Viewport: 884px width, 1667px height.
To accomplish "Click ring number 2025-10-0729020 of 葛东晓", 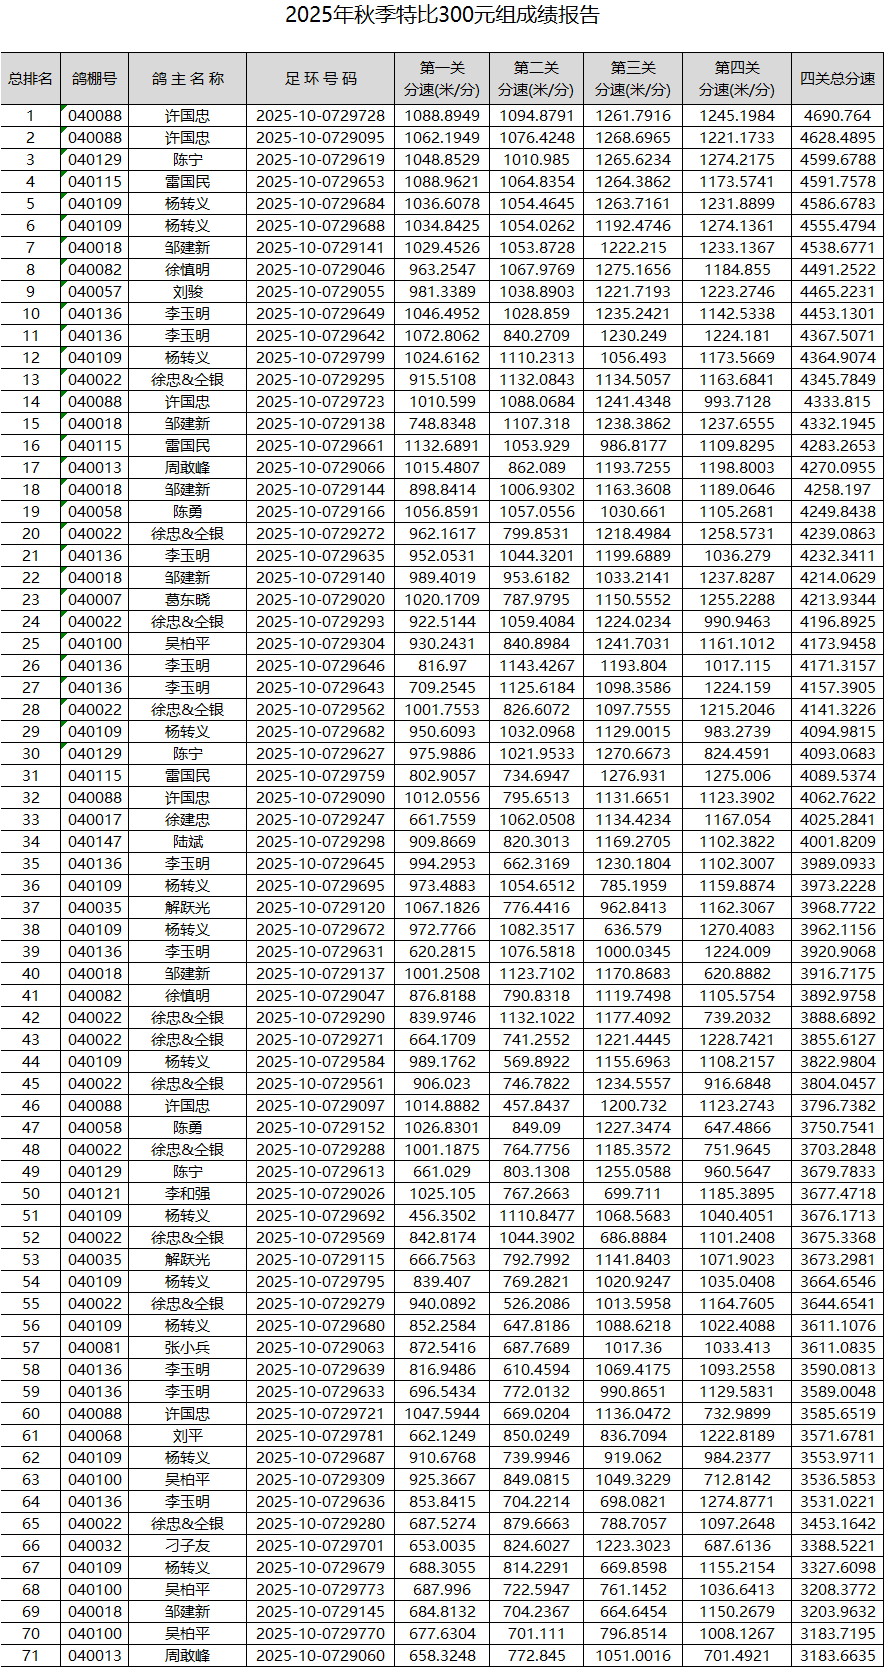I will [x=320, y=600].
